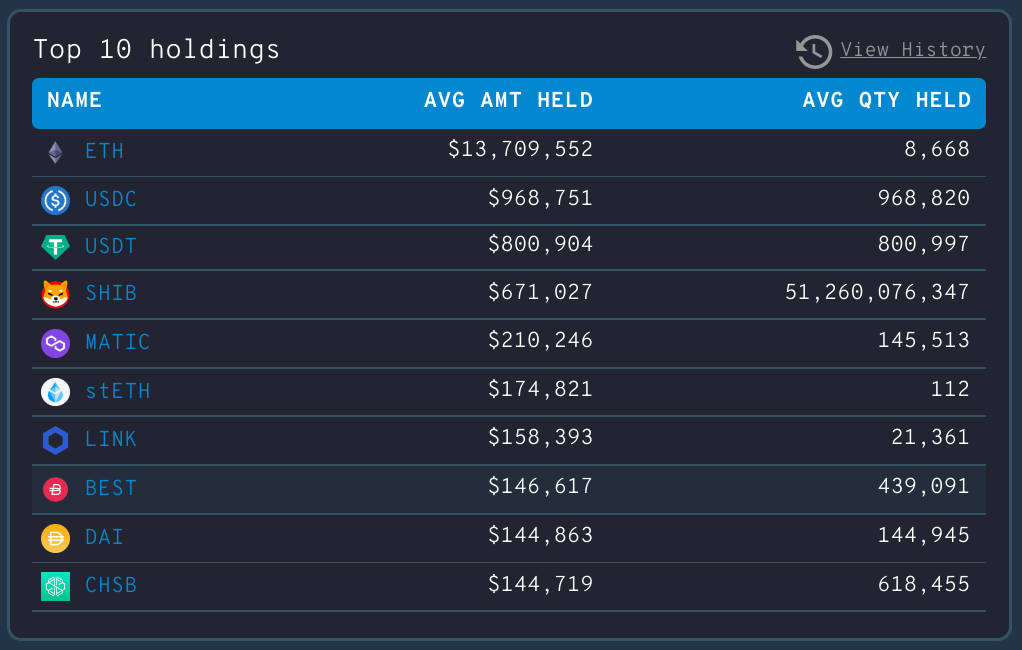
Task: Click the purple MATIC icon
Action: (55, 343)
